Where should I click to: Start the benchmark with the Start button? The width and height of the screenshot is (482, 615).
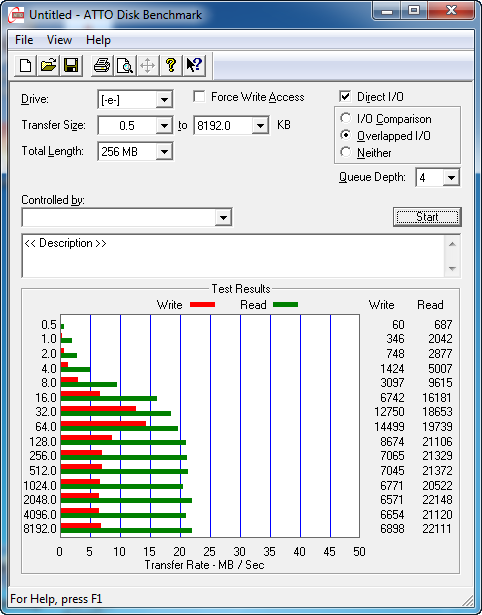[427, 217]
